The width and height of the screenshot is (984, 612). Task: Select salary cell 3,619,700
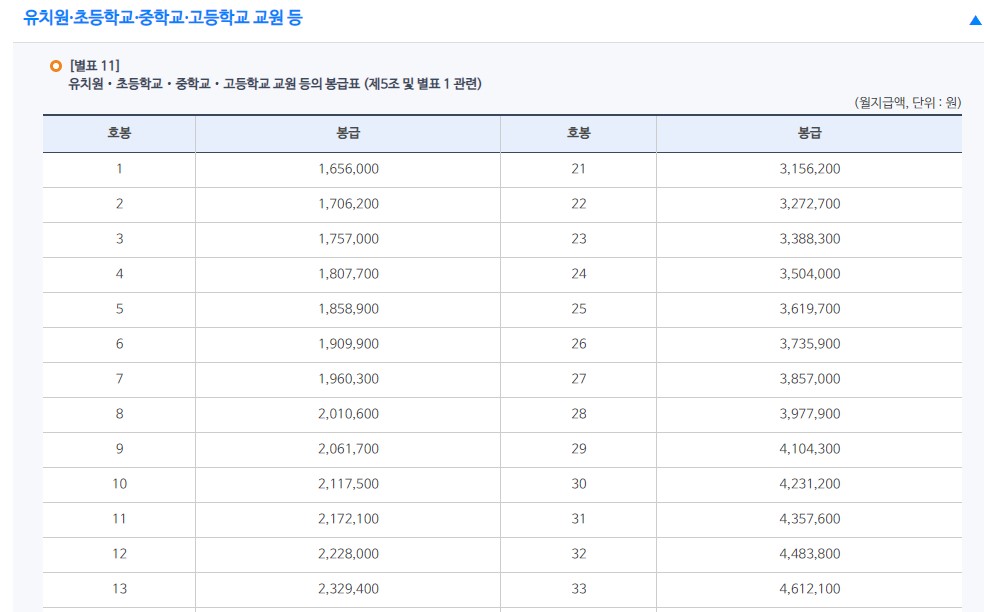click(810, 309)
